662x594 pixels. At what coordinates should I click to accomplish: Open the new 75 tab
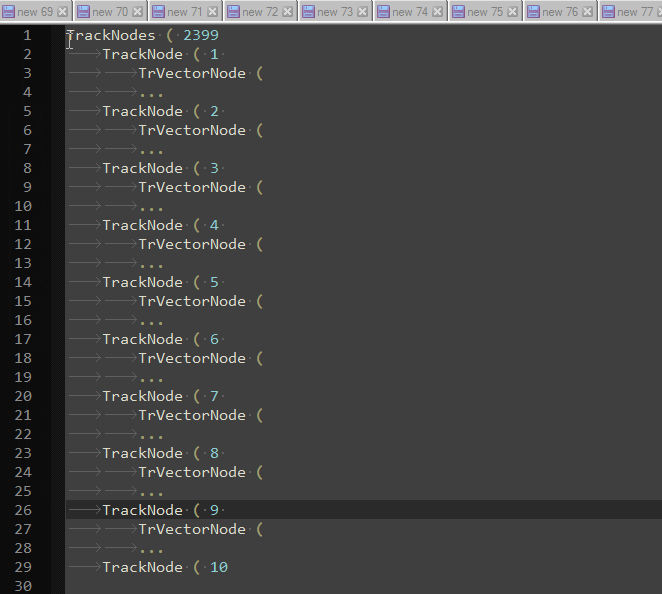pyautogui.click(x=485, y=12)
